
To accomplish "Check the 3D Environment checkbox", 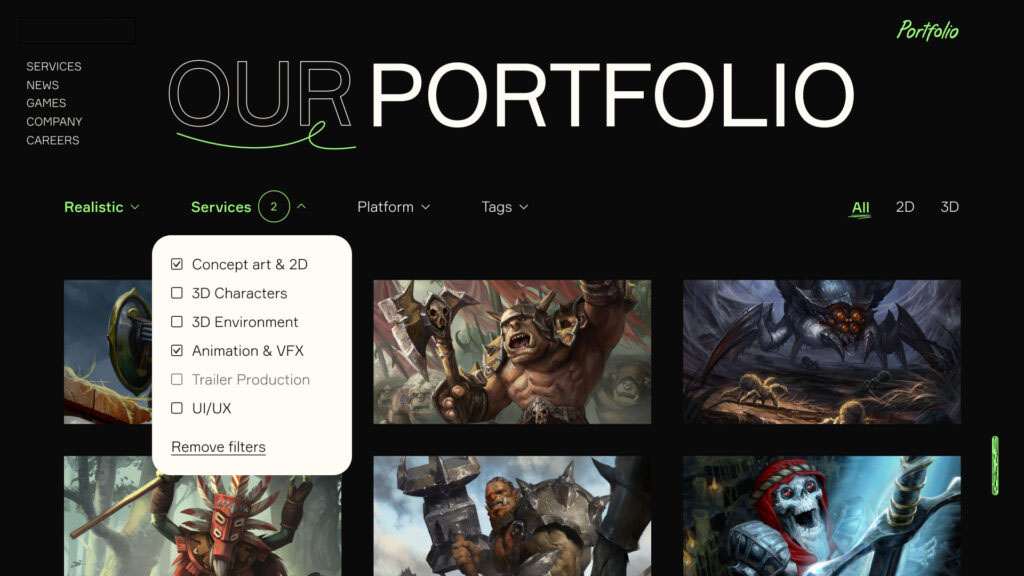I will 177,321.
